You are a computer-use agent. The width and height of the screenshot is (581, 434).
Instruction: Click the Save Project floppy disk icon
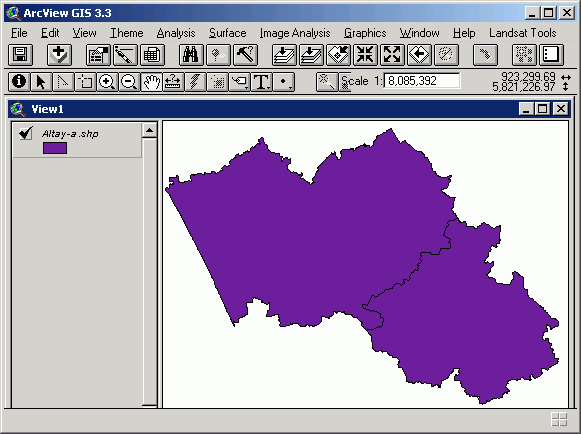(x=20, y=55)
